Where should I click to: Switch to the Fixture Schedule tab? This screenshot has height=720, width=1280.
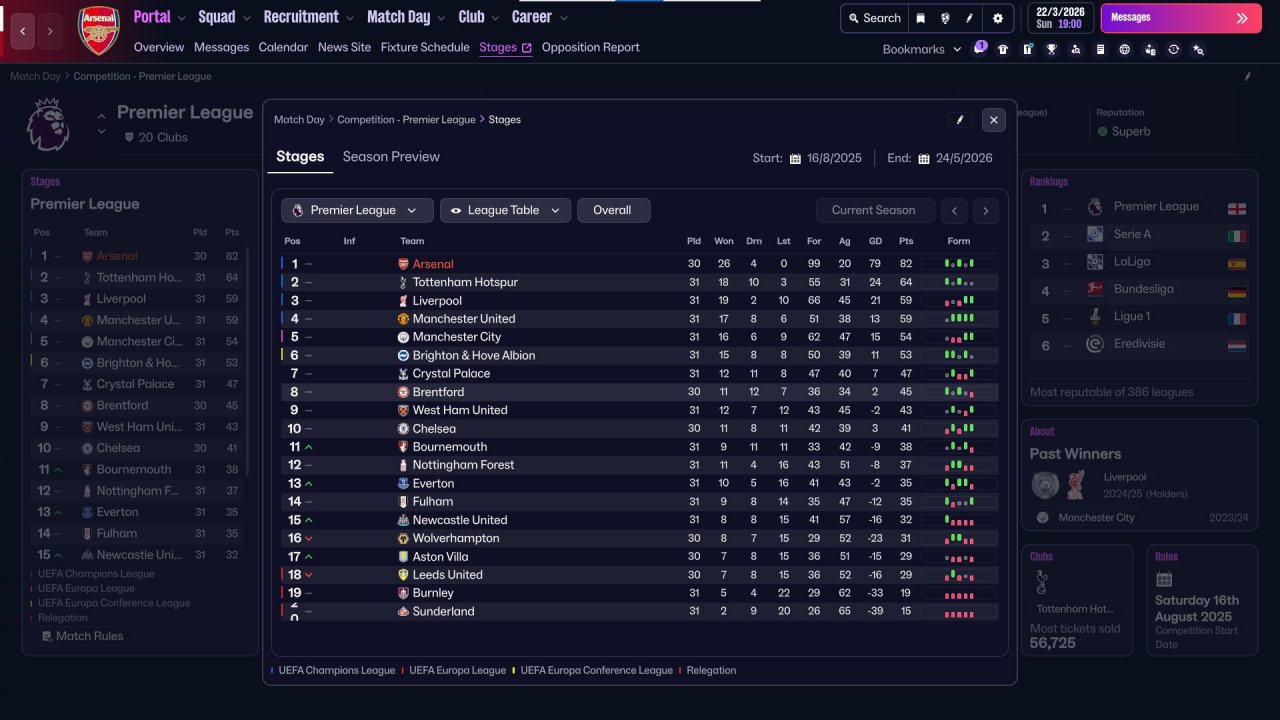pyautogui.click(x=425, y=47)
